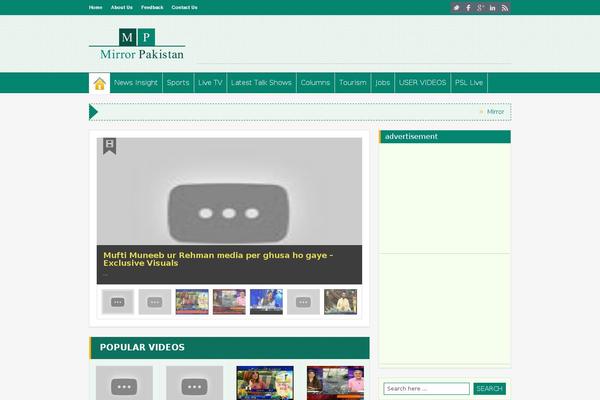The image size is (600, 400).
Task: Open Latest Talk Shows menu
Action: [x=261, y=83]
